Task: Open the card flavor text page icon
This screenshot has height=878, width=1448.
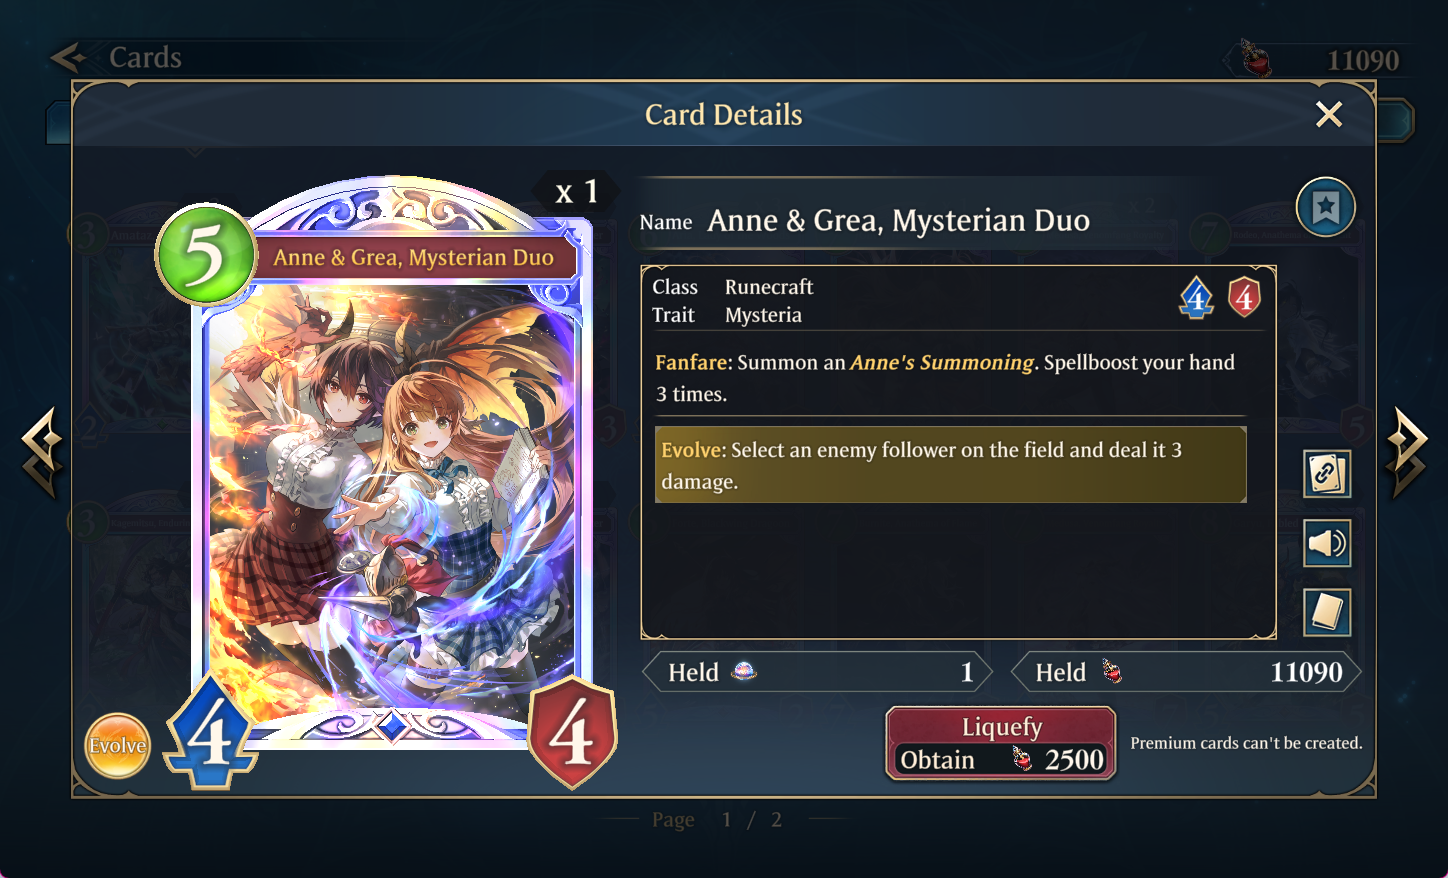Action: click(x=1327, y=612)
